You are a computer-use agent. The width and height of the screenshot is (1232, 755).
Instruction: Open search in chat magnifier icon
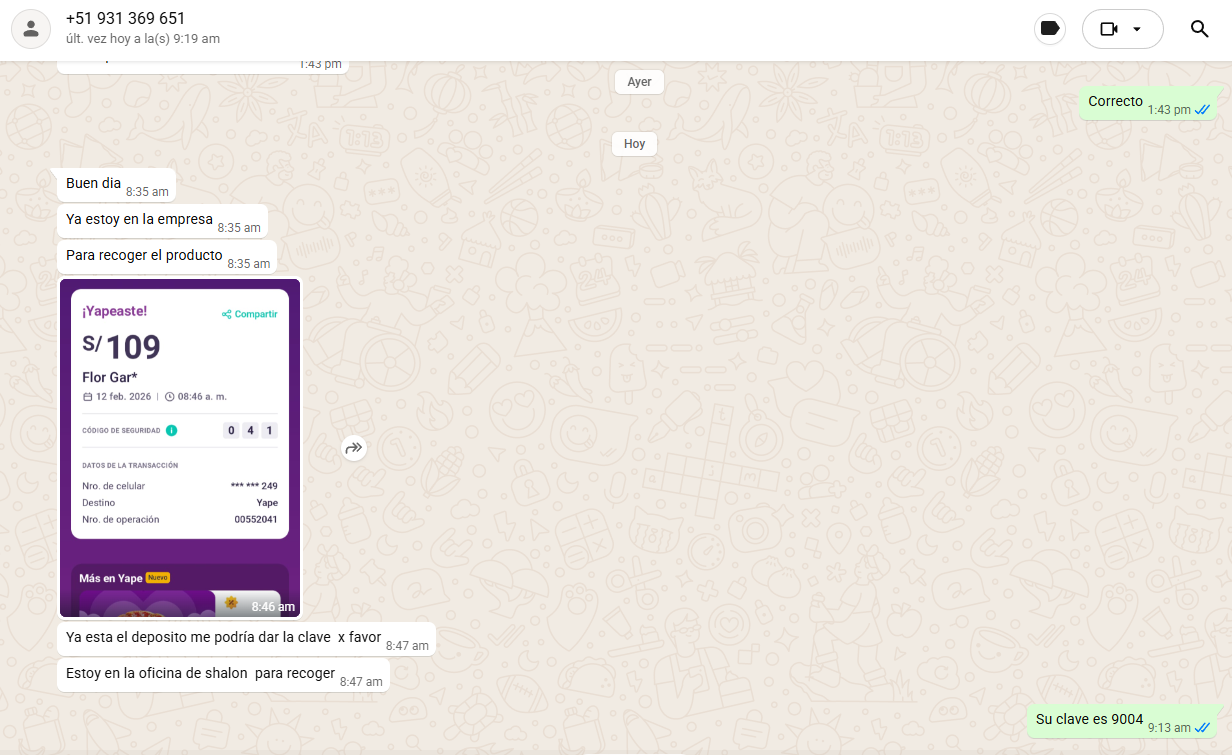(1200, 29)
